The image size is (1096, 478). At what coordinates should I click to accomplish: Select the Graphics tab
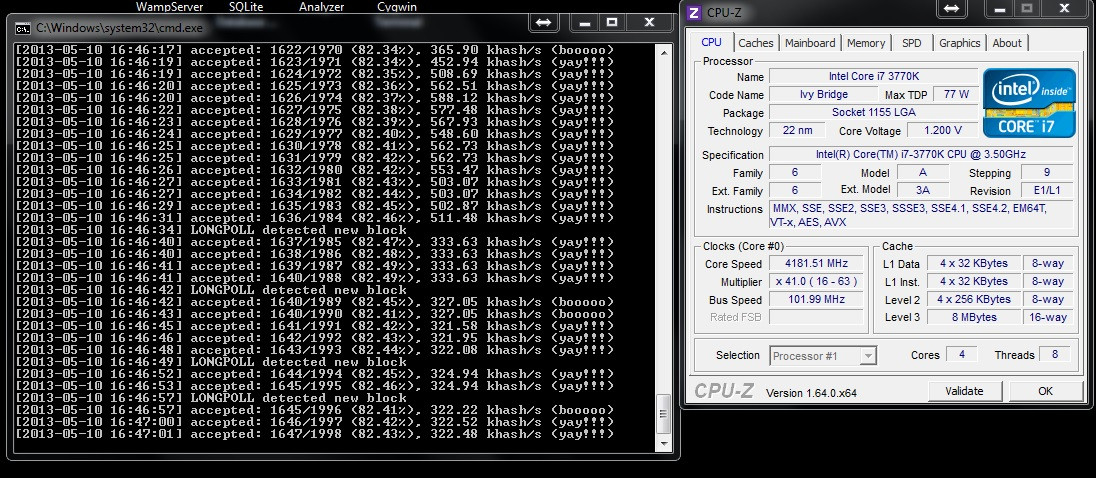[x=959, y=43]
